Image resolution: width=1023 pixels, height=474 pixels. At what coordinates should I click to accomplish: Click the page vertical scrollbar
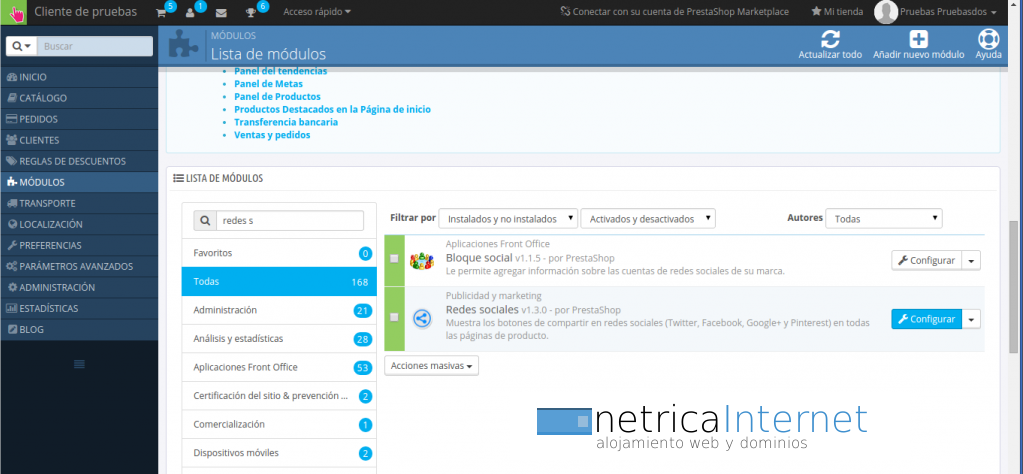(x=1014, y=287)
